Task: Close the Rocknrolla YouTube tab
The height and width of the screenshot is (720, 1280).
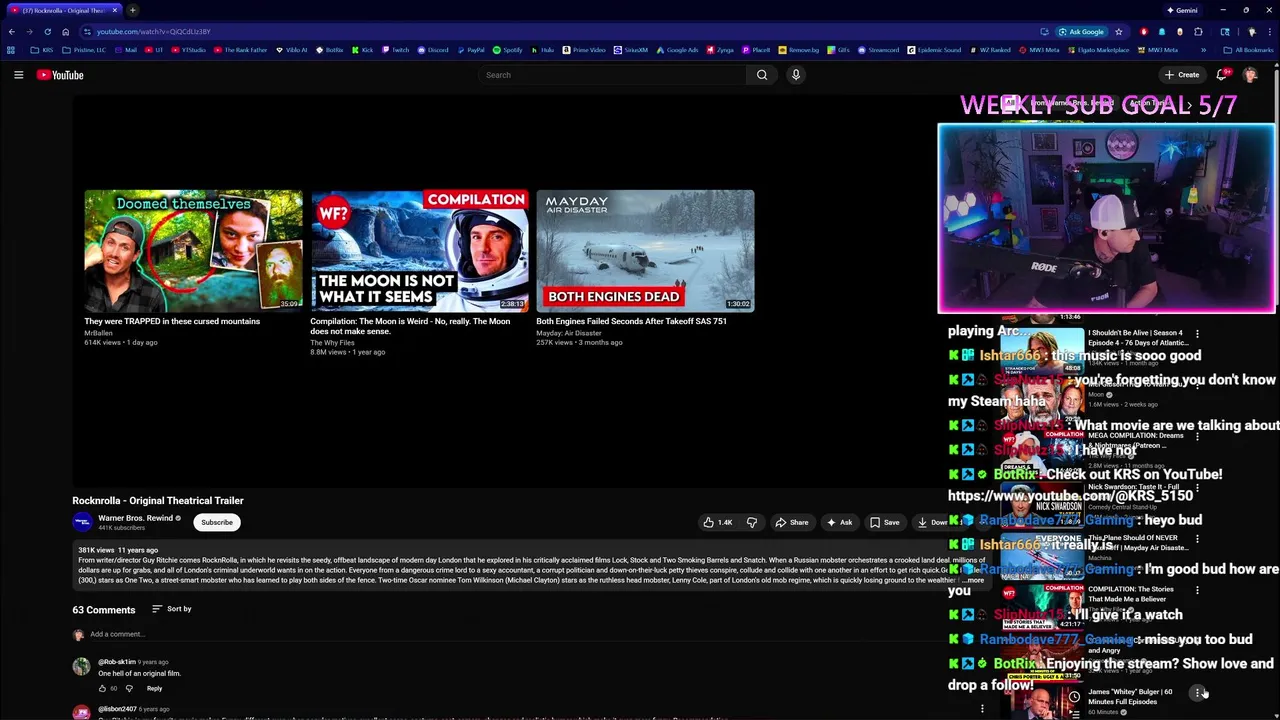Action: point(114,10)
